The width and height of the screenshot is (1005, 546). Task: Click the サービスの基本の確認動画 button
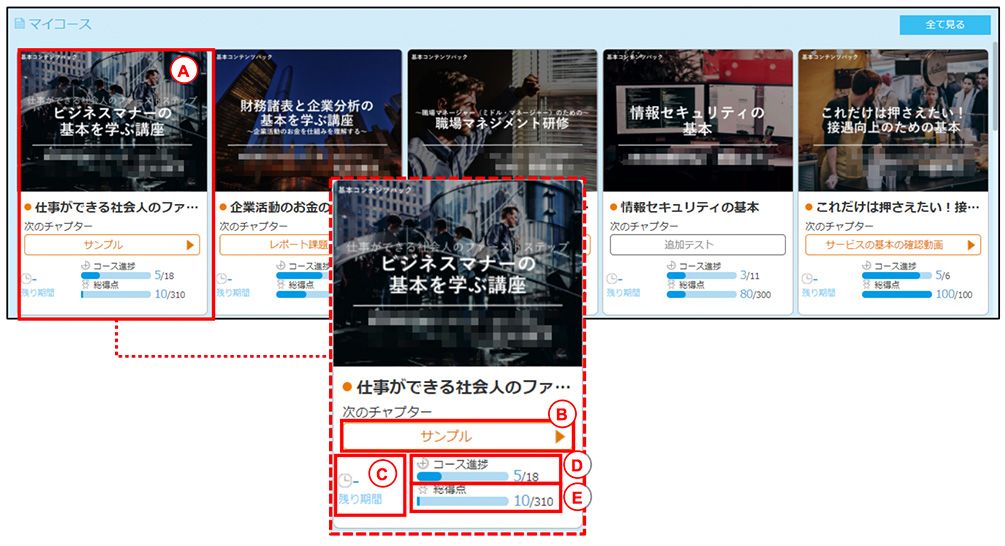point(893,245)
